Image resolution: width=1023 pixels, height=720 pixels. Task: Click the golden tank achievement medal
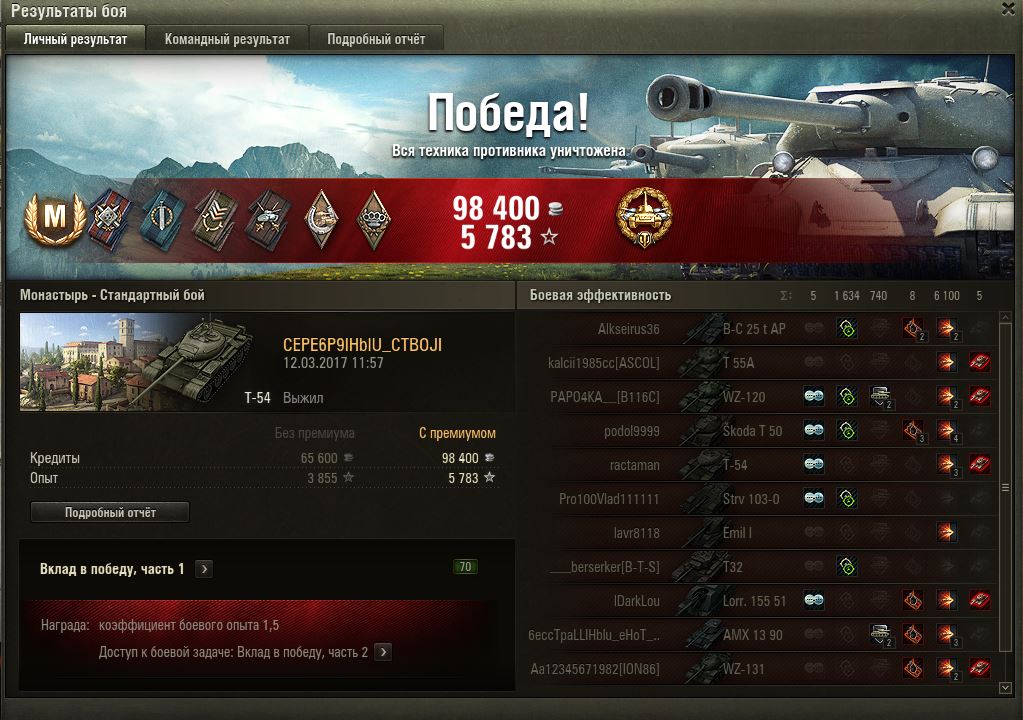click(x=643, y=218)
